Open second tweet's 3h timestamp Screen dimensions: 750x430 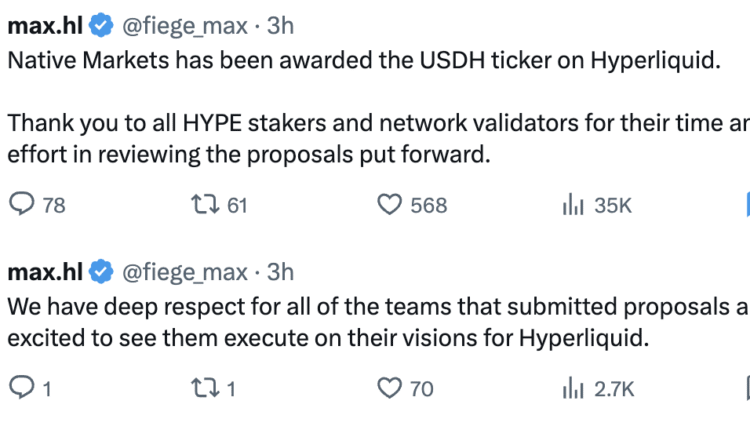pyautogui.click(x=281, y=270)
